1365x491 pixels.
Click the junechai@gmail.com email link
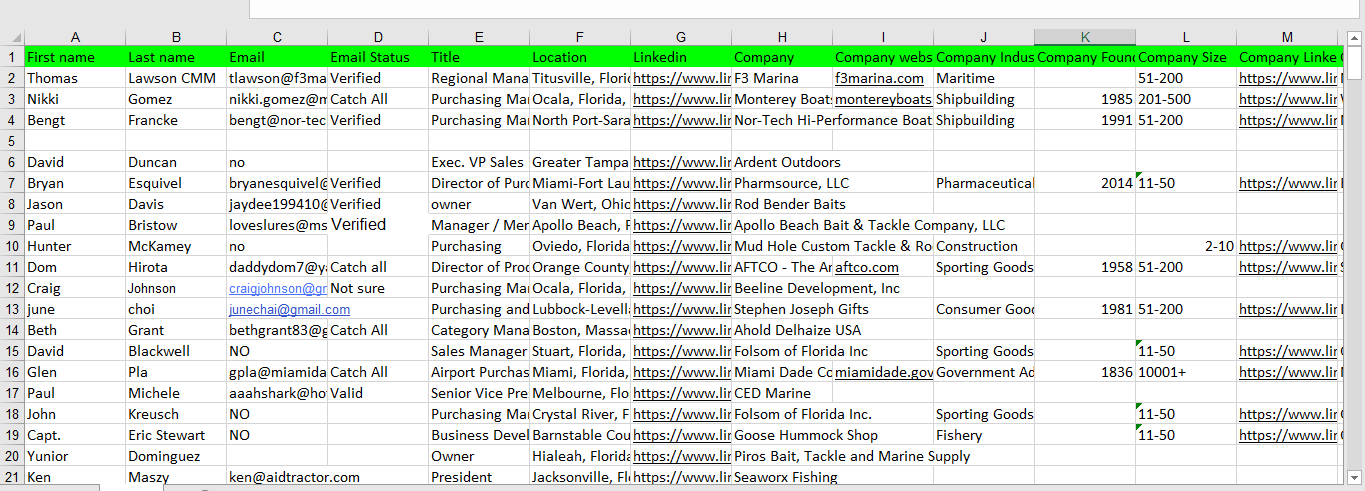(x=275, y=309)
